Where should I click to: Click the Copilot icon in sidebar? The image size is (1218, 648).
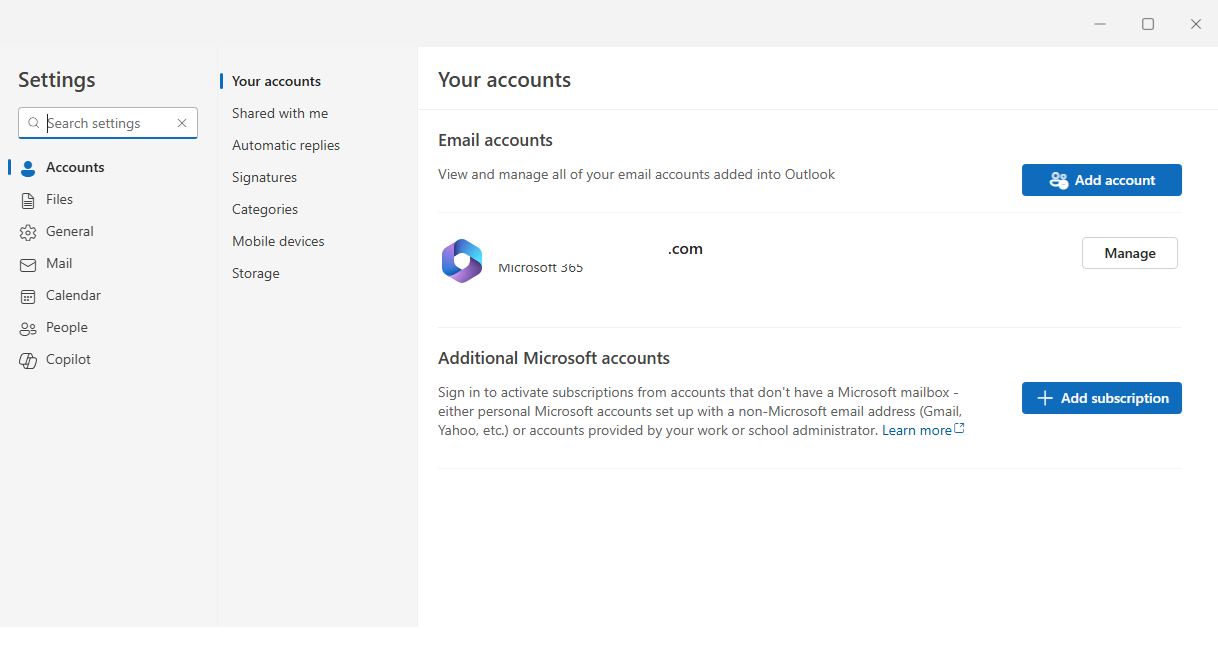coord(28,360)
